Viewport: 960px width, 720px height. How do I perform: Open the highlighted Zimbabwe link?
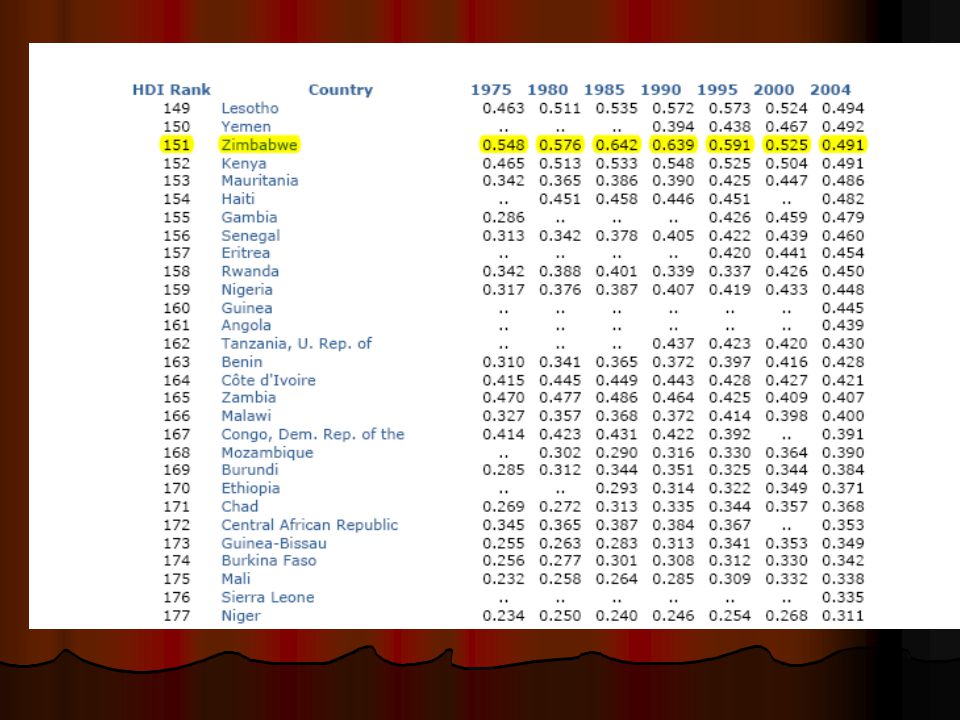[x=259, y=145]
